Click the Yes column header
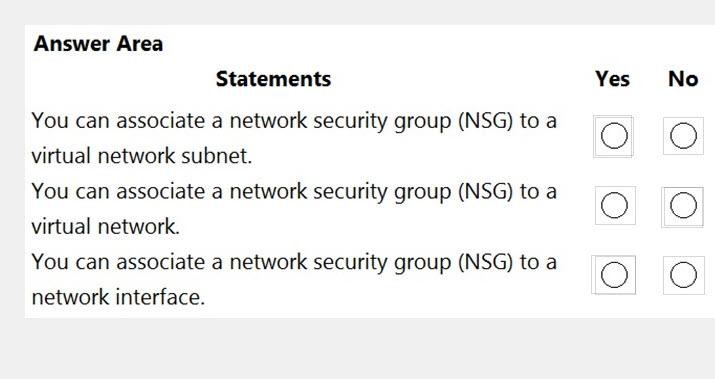 [x=612, y=79]
